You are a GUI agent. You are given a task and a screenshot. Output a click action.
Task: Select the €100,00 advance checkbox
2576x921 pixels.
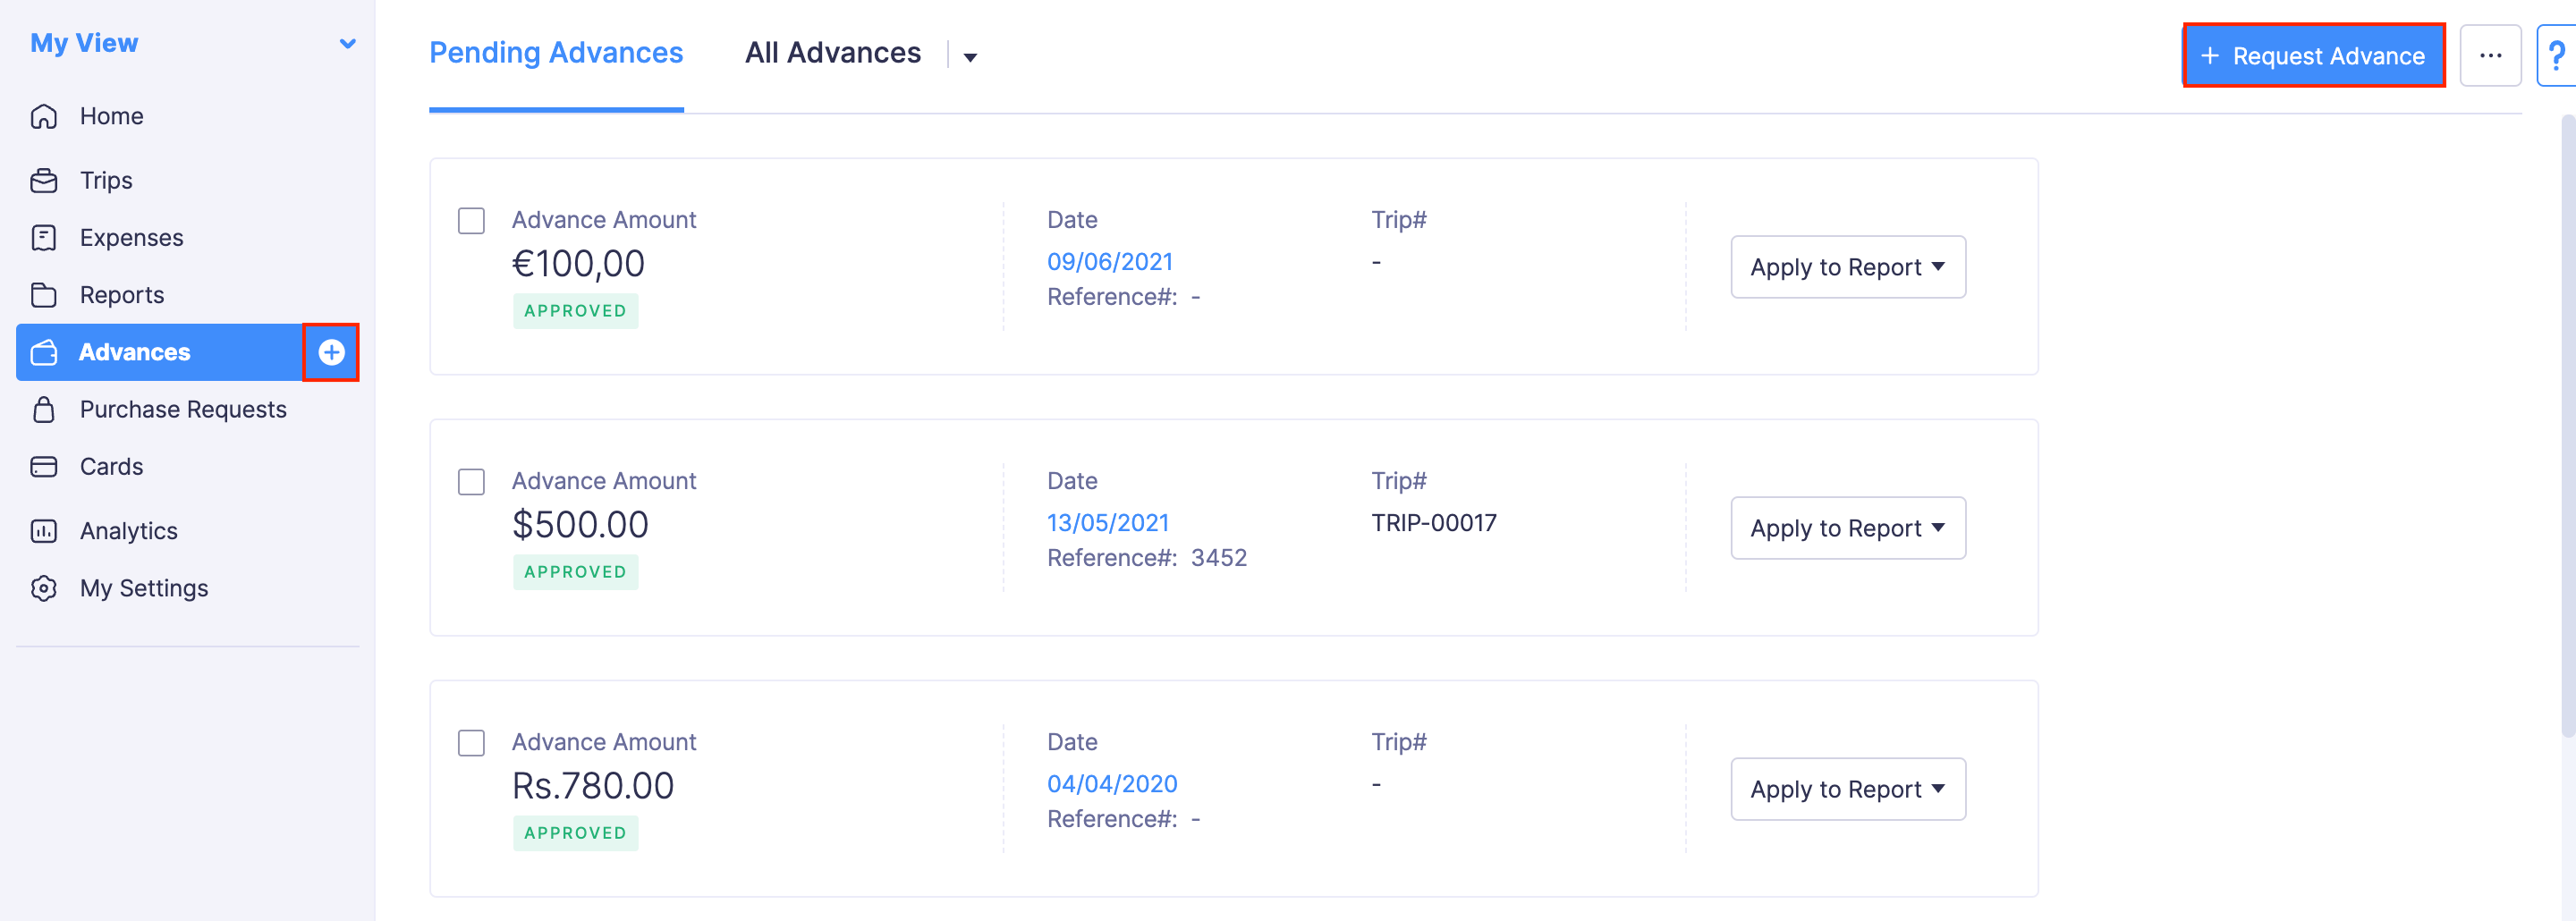(x=471, y=221)
